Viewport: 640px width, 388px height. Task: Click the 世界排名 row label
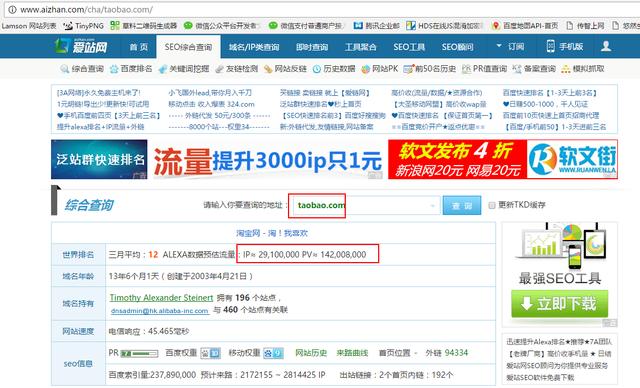(78, 255)
